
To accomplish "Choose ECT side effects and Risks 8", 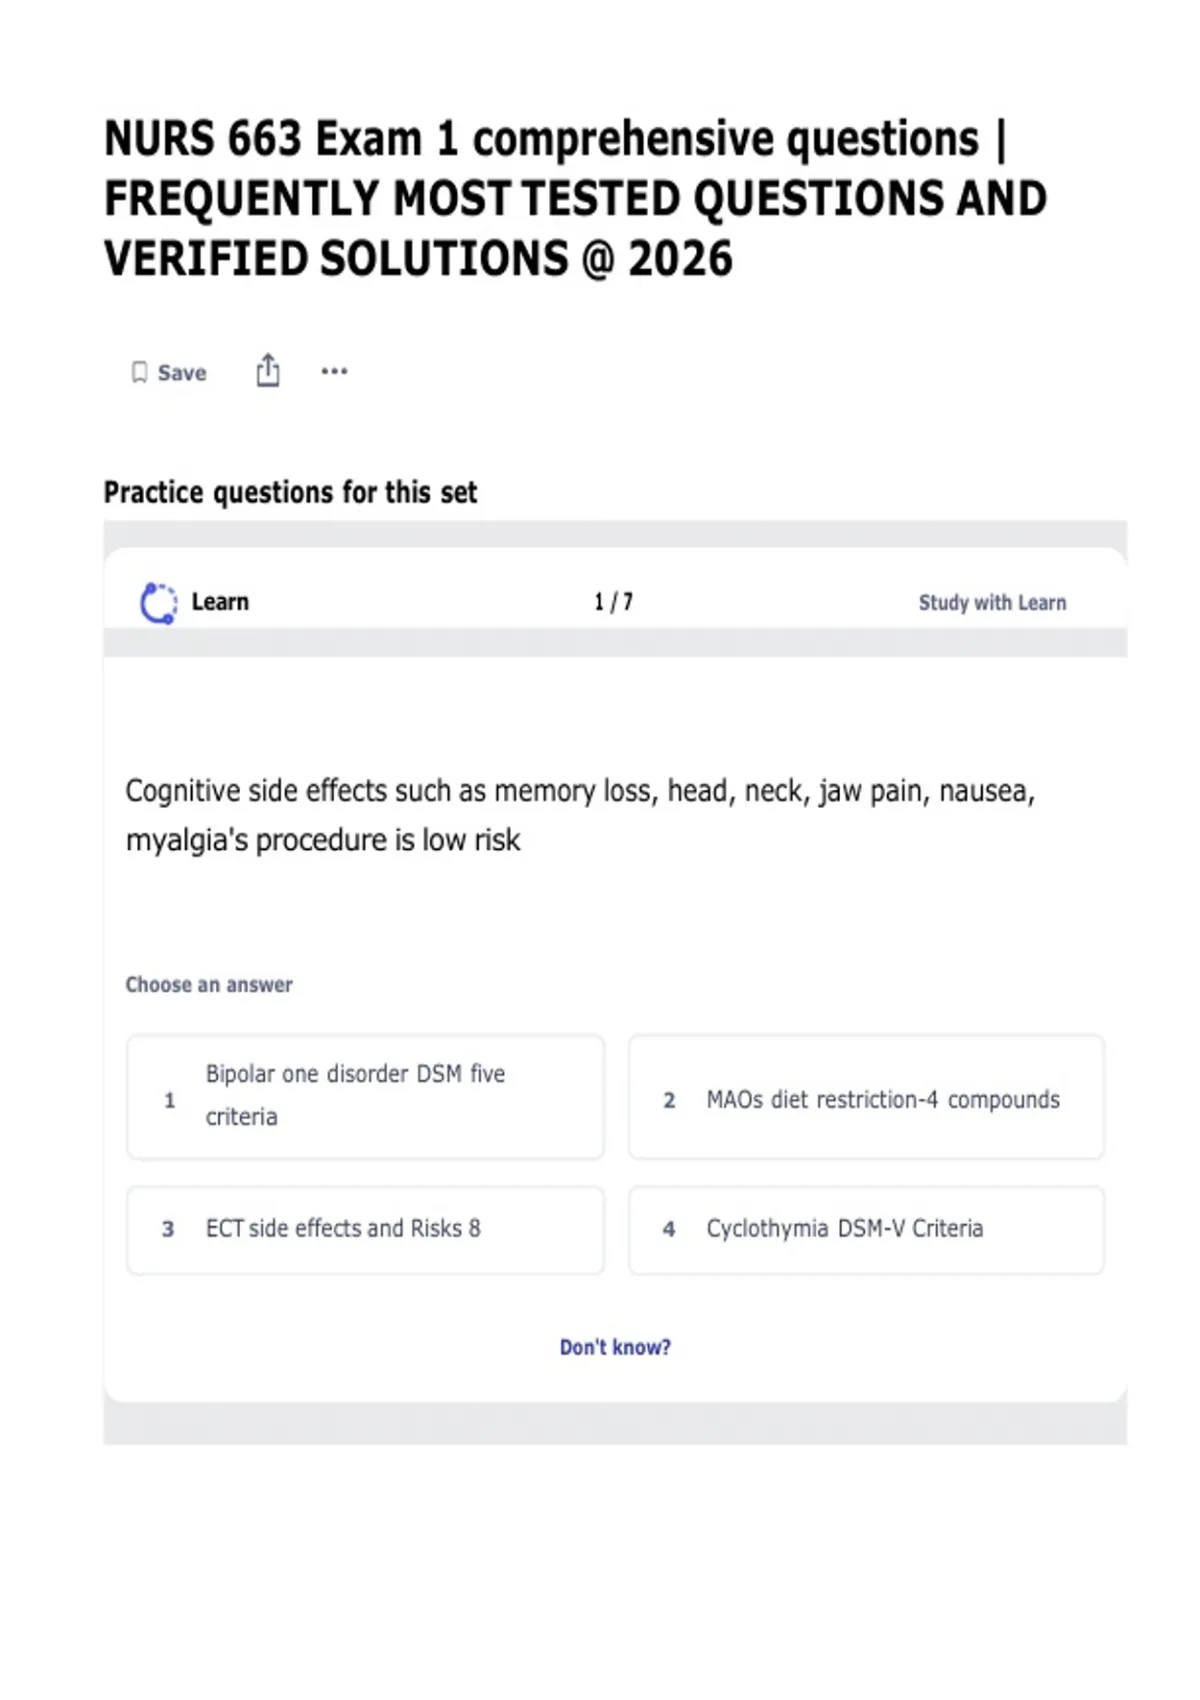I will (x=366, y=1230).
